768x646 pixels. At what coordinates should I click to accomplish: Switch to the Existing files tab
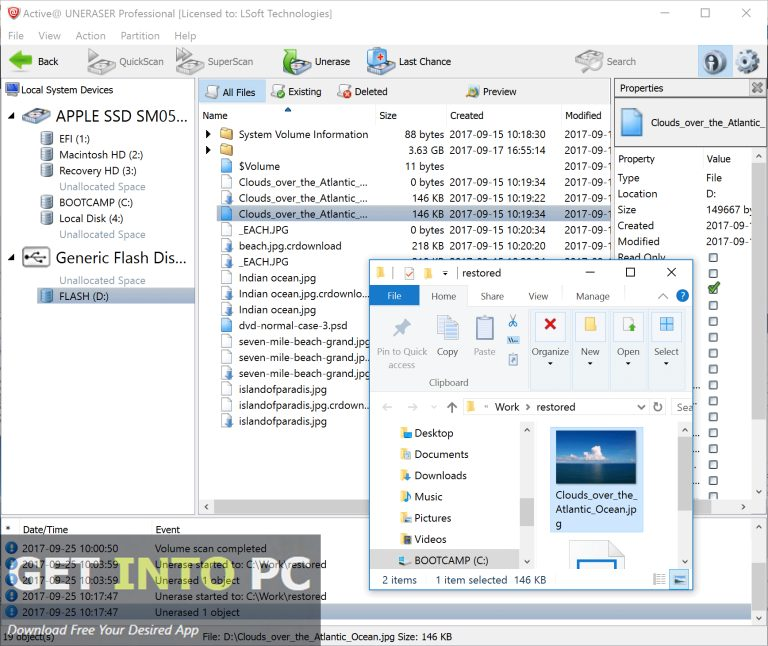point(297,92)
